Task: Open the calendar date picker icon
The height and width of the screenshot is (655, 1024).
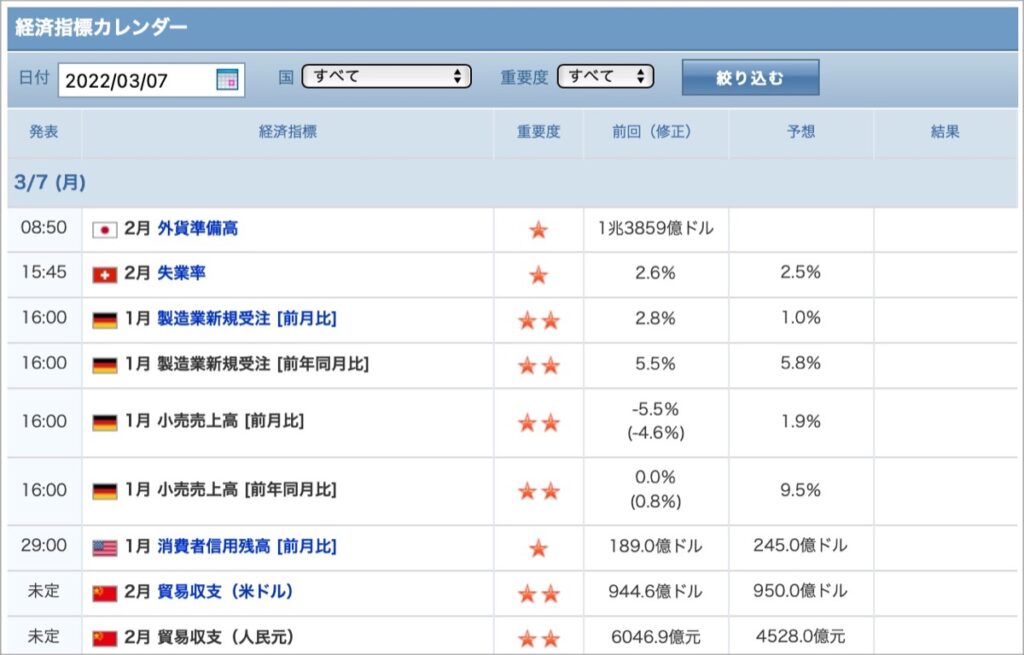Action: coord(227,80)
